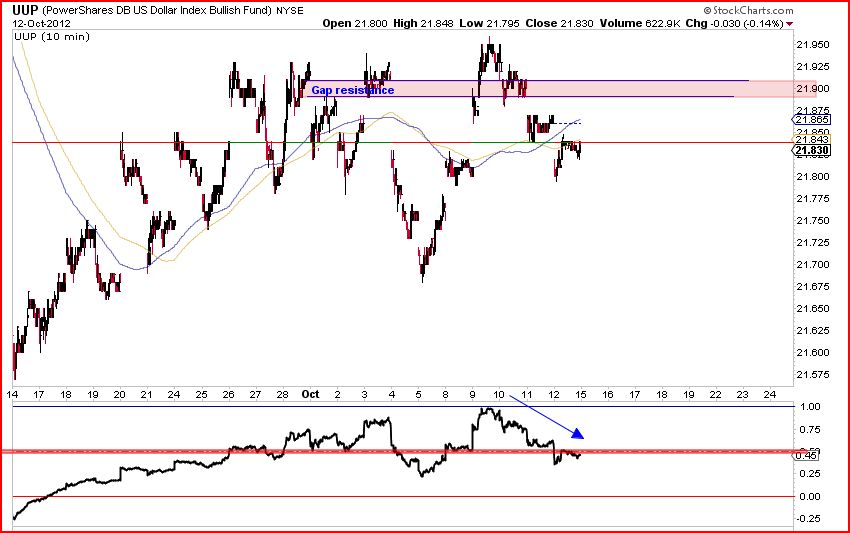Image resolution: width=850 pixels, height=533 pixels.
Task: Click the 3 date axis label
Action: pyautogui.click(x=364, y=394)
